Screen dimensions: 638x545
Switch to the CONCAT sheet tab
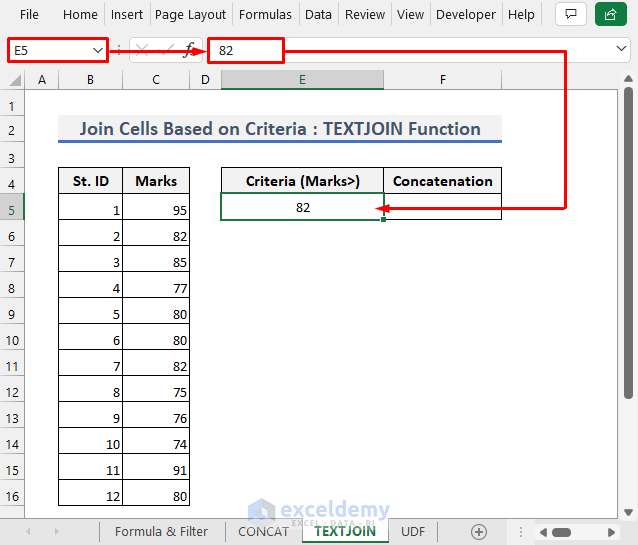(x=263, y=531)
